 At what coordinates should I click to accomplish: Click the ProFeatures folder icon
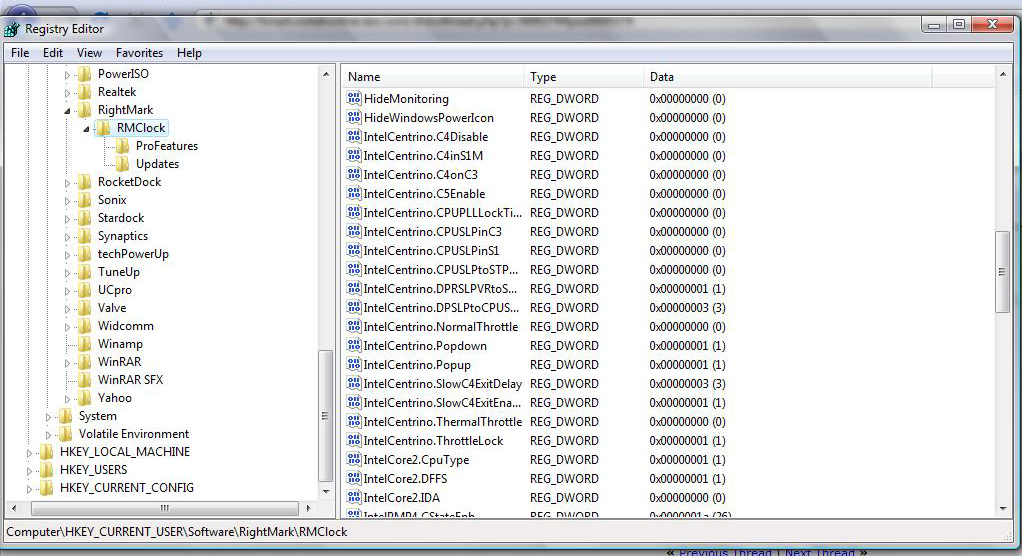pos(123,145)
